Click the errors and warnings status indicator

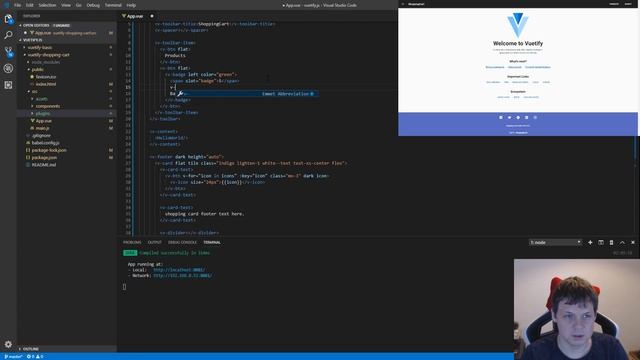[x=35, y=357]
